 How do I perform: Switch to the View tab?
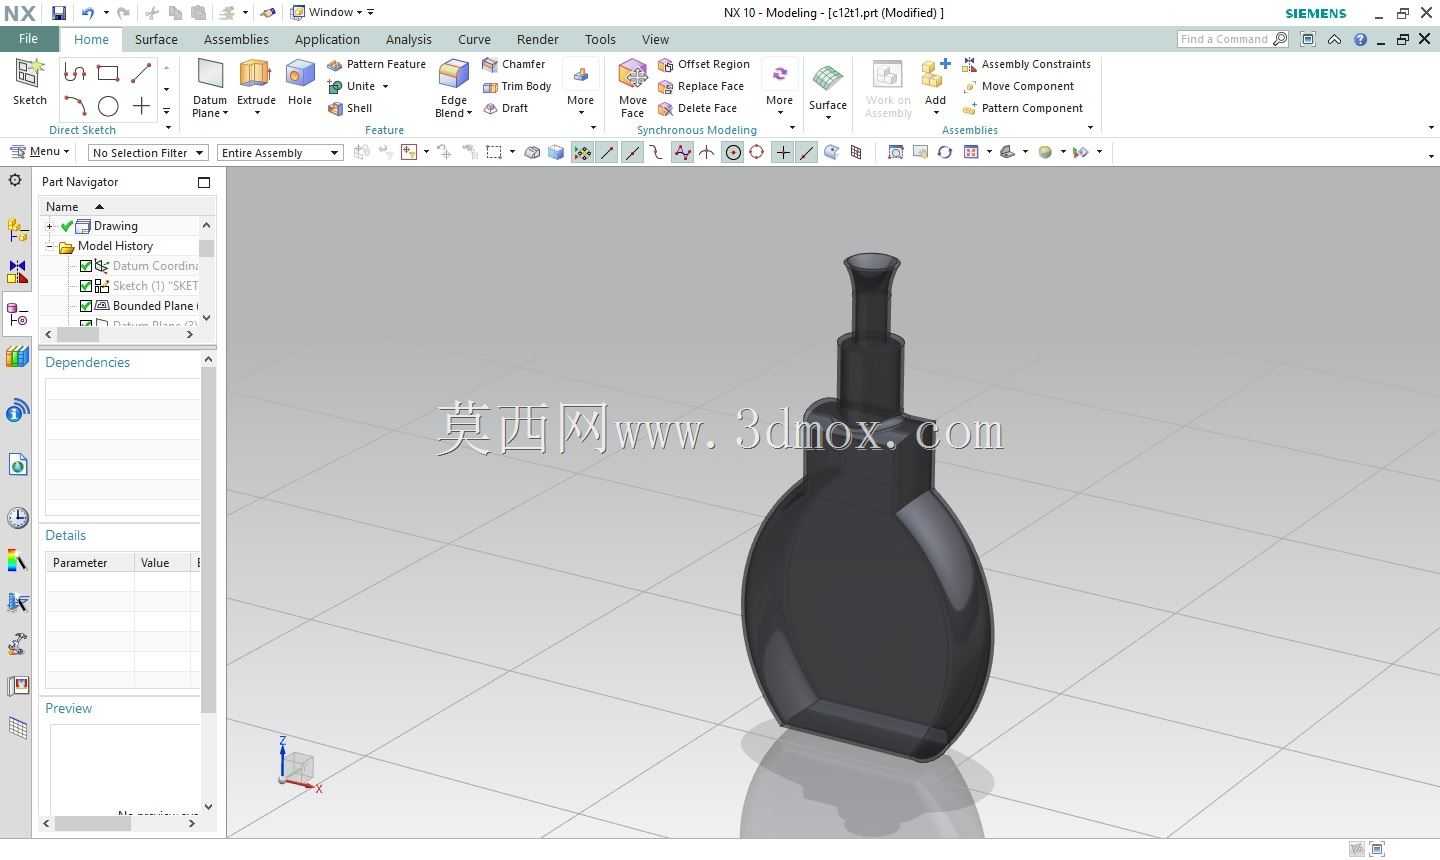point(655,39)
